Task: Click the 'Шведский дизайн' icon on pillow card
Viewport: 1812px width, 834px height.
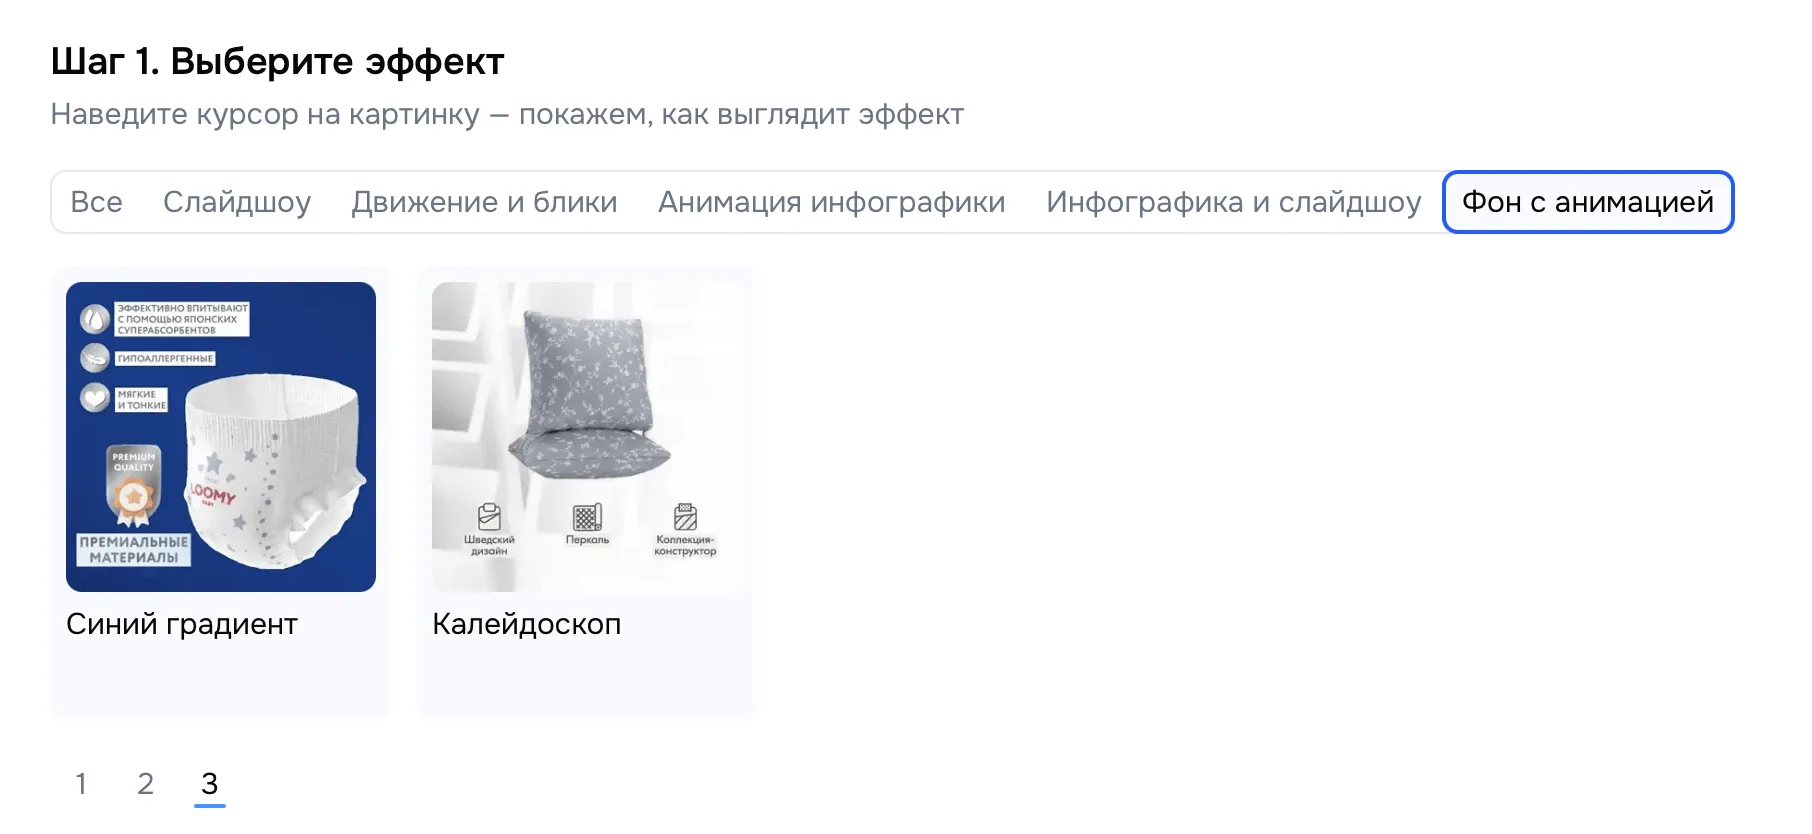Action: tap(489, 517)
